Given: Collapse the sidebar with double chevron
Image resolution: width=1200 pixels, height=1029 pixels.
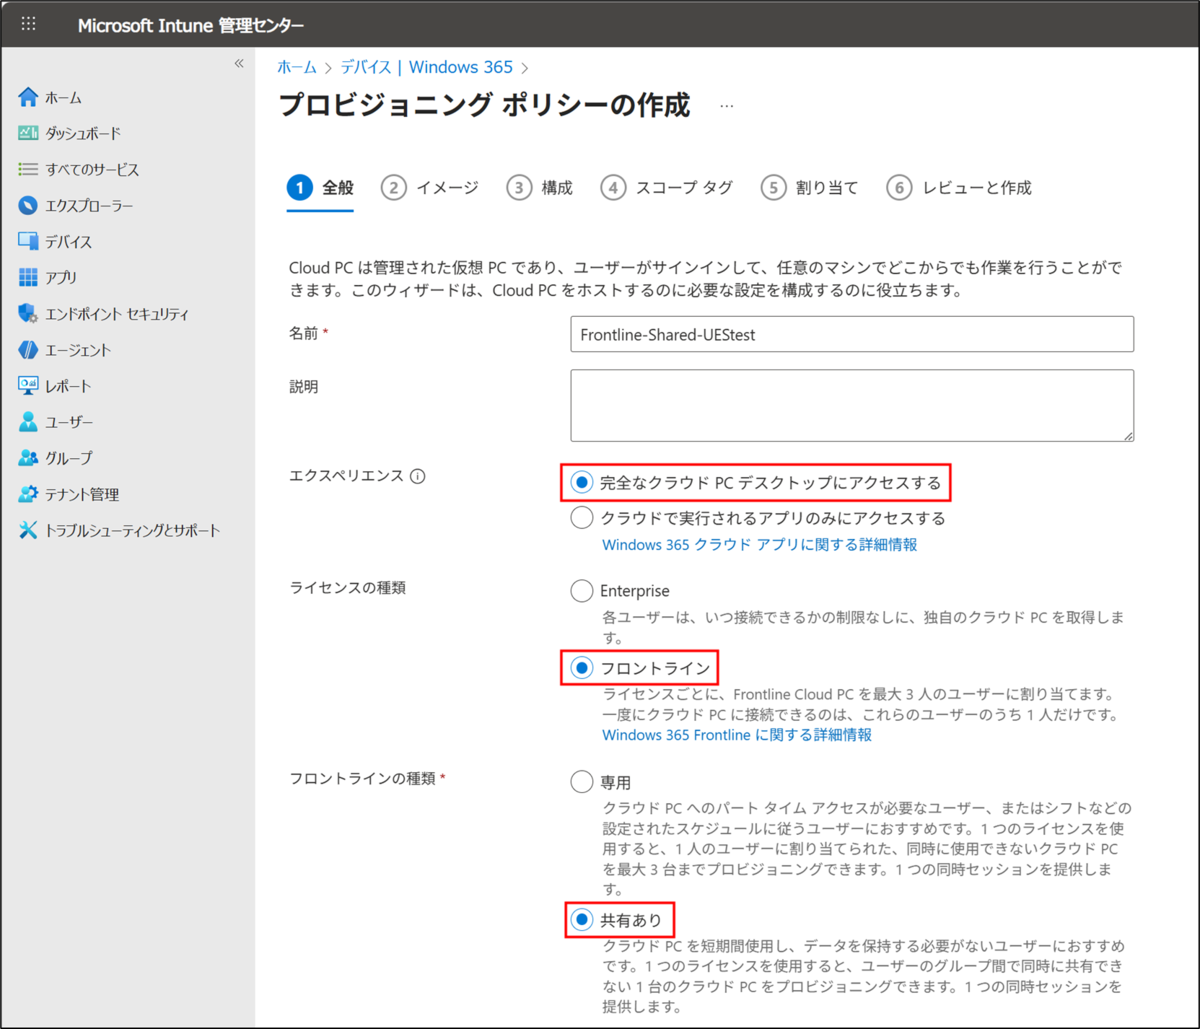Looking at the screenshot, I should click(x=239, y=63).
